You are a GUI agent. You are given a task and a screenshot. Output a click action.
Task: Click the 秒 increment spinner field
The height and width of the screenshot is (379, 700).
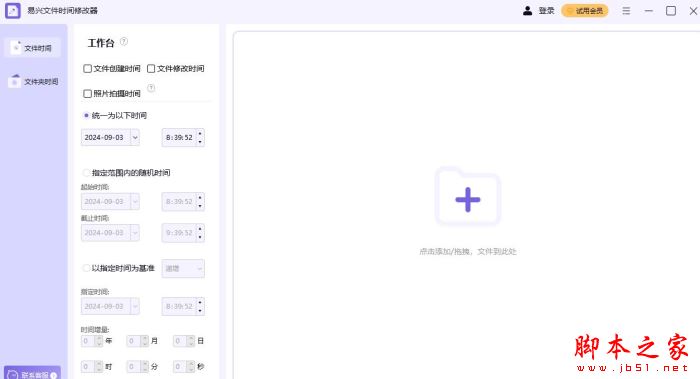pyautogui.click(x=184, y=367)
